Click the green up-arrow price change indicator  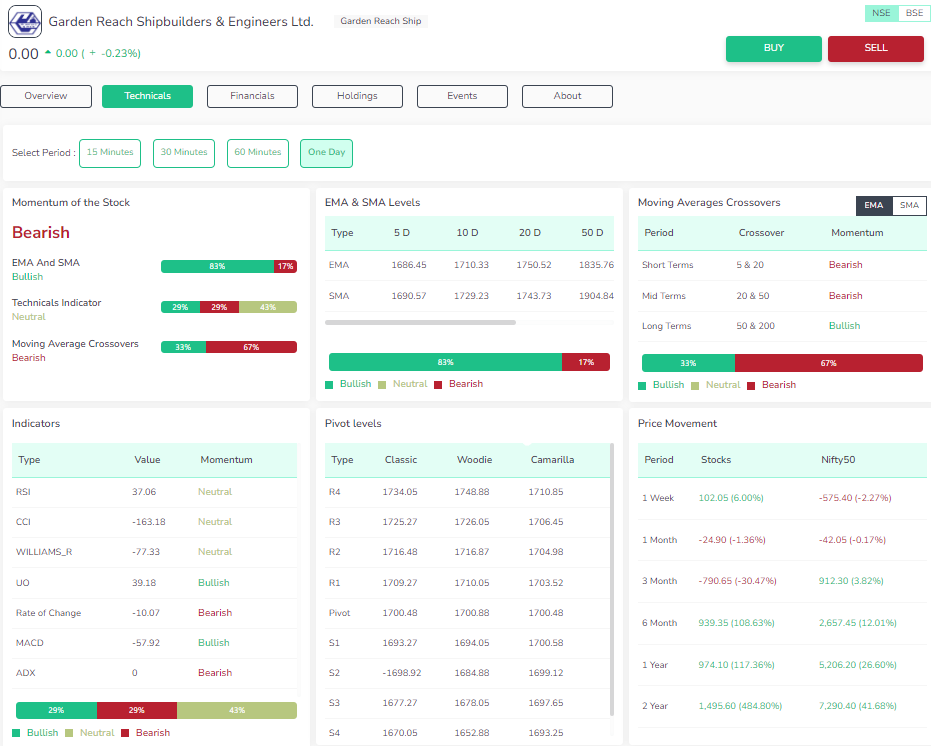tap(47, 53)
